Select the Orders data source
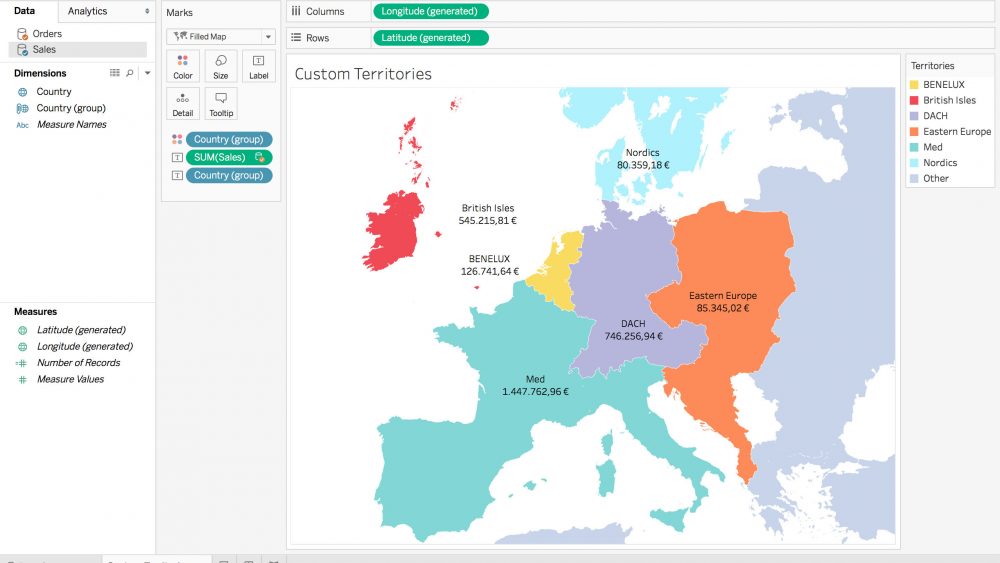Image resolution: width=1000 pixels, height=563 pixels. click(x=46, y=33)
